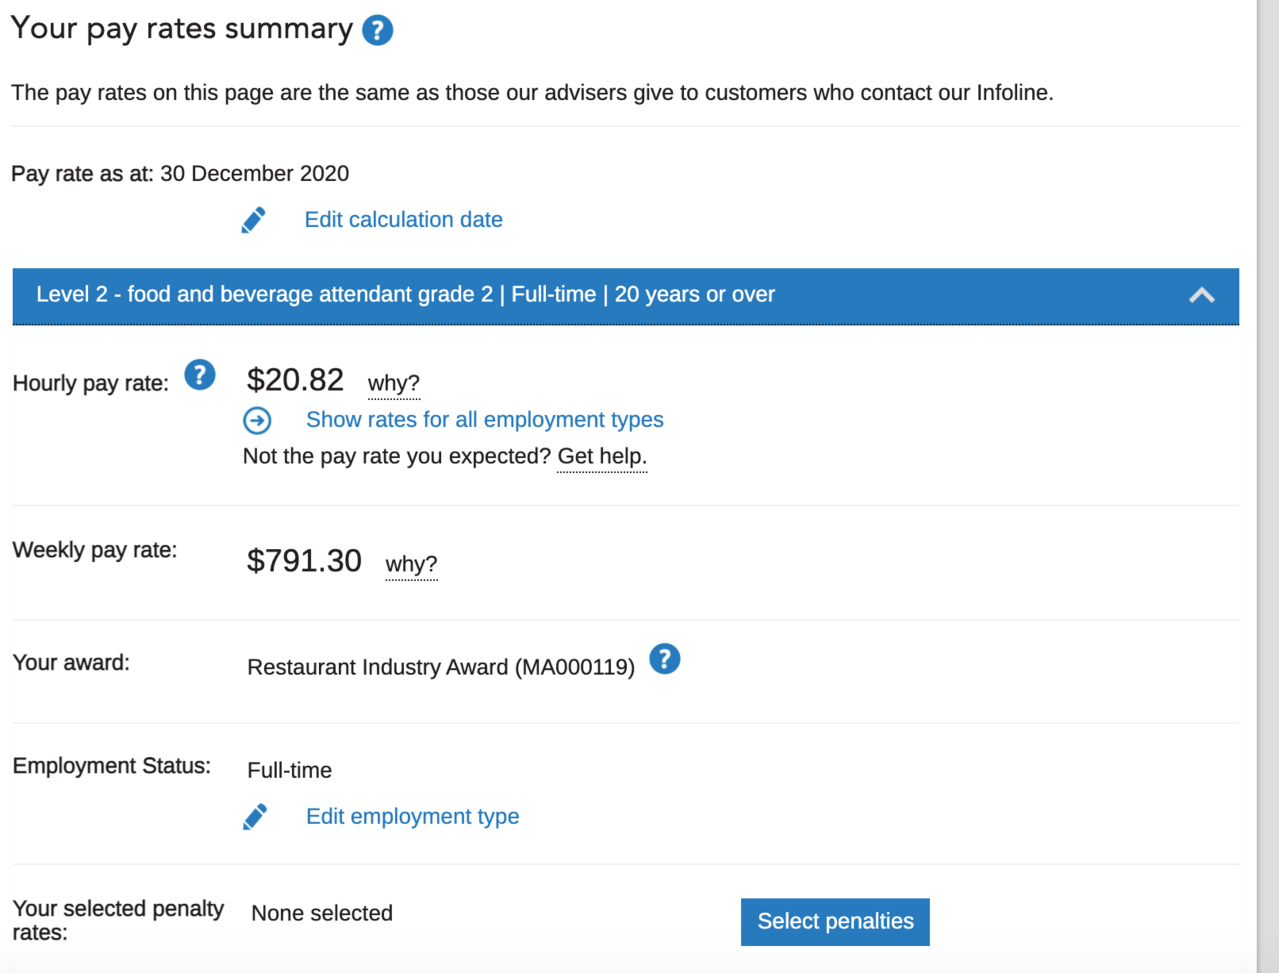Click pencil icon next to Edit employment type
1279x973 pixels.
pos(255,817)
